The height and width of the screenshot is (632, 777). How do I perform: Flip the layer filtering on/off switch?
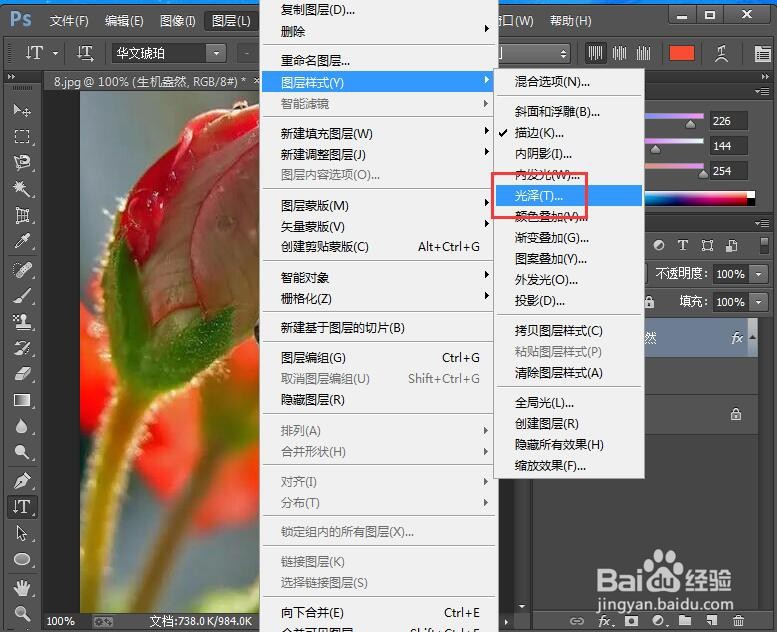tap(764, 245)
